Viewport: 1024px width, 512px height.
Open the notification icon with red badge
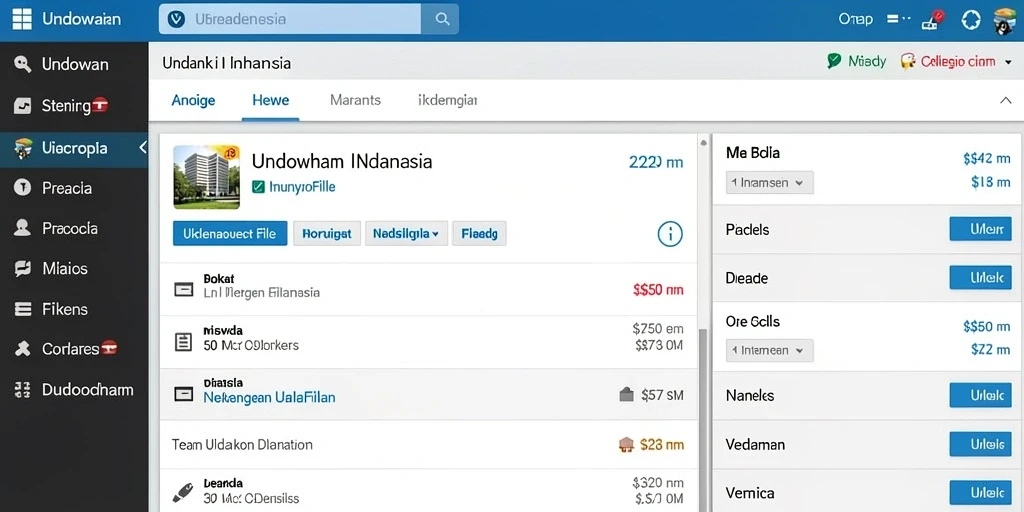(x=932, y=19)
